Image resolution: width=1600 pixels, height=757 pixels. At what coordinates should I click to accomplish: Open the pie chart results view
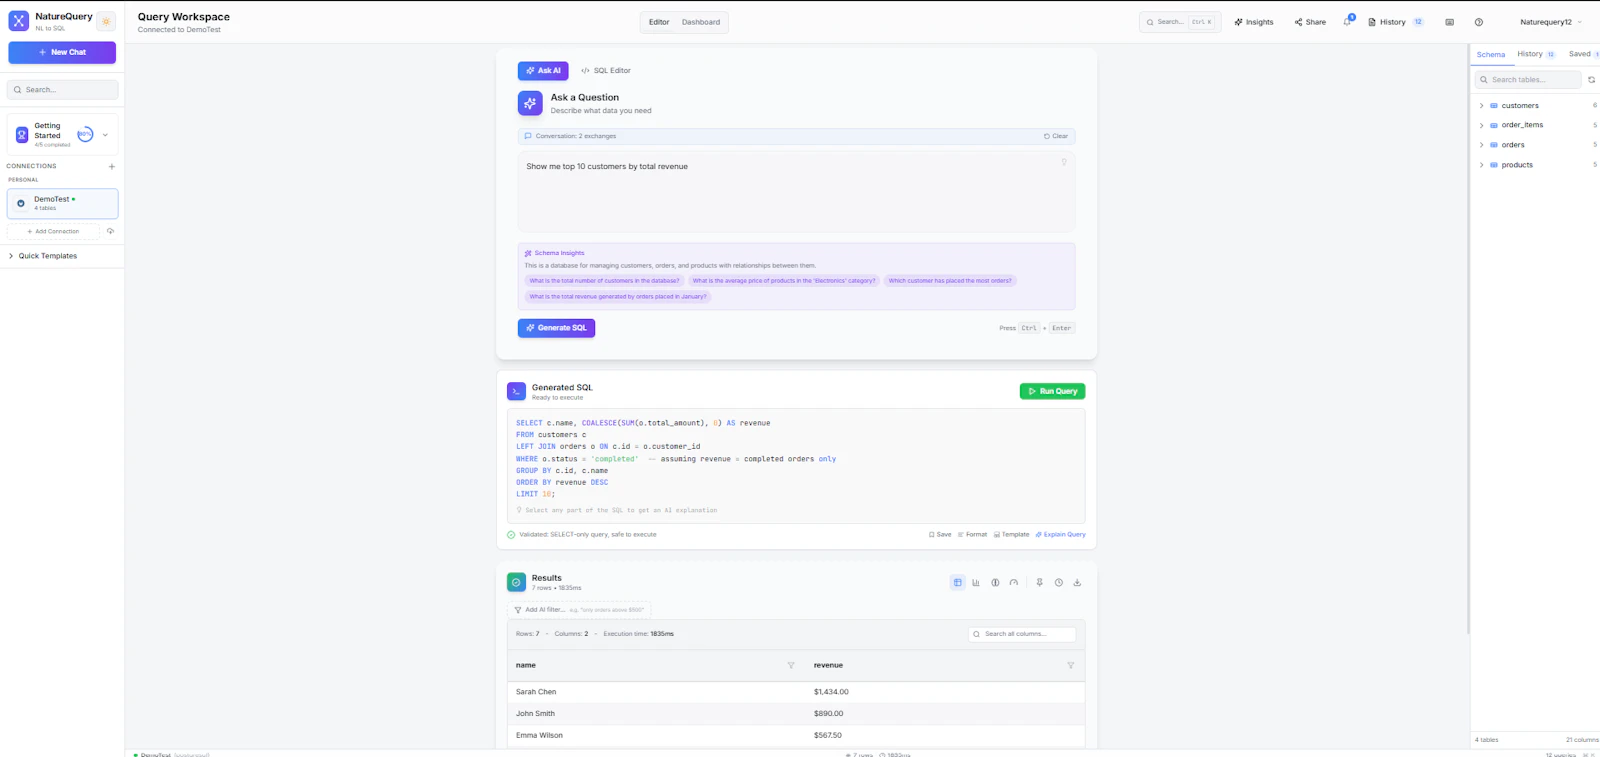[995, 582]
